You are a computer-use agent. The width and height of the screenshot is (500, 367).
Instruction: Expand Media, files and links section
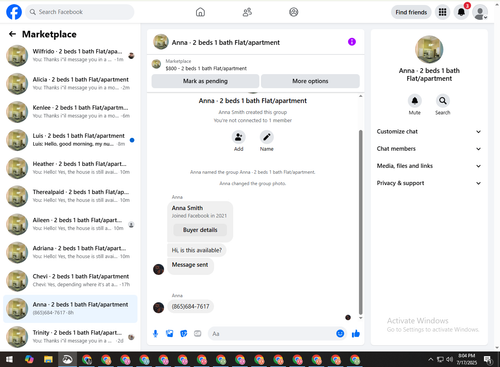[x=429, y=166]
